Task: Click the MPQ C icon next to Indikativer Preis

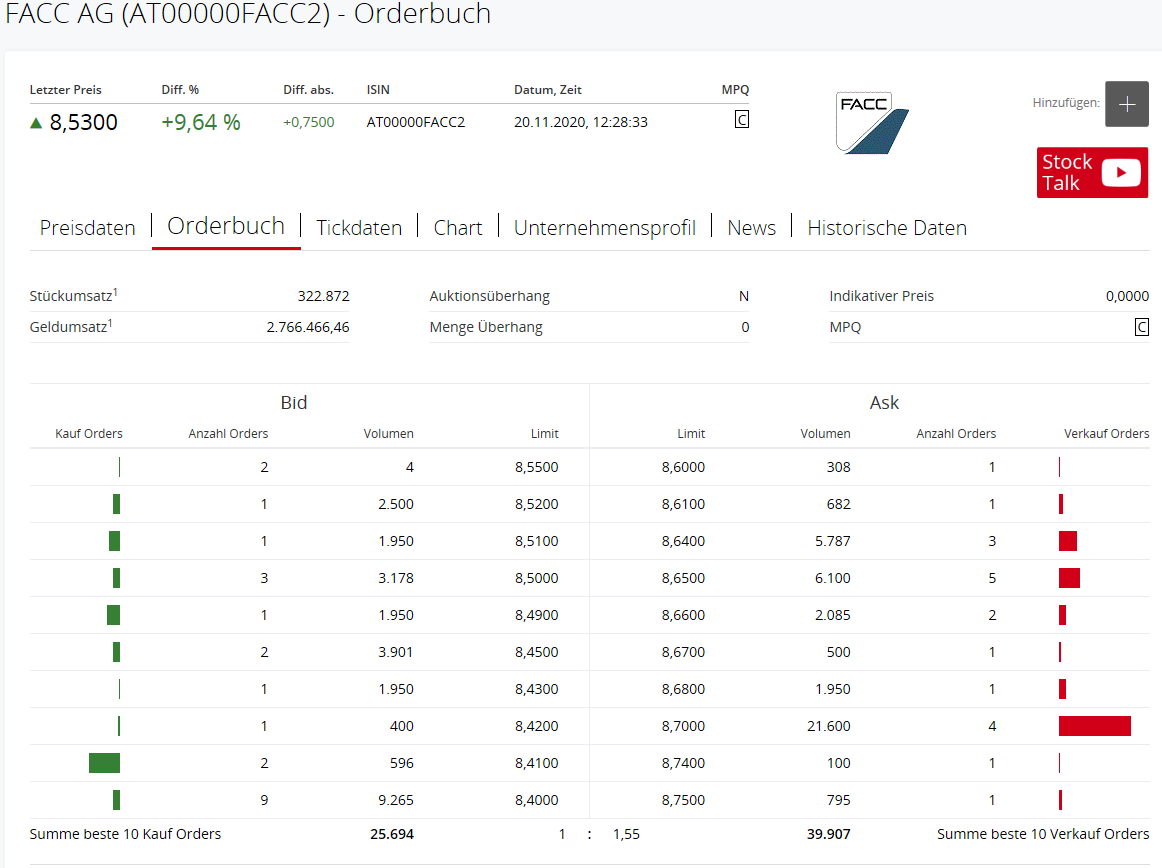Action: click(x=1141, y=326)
